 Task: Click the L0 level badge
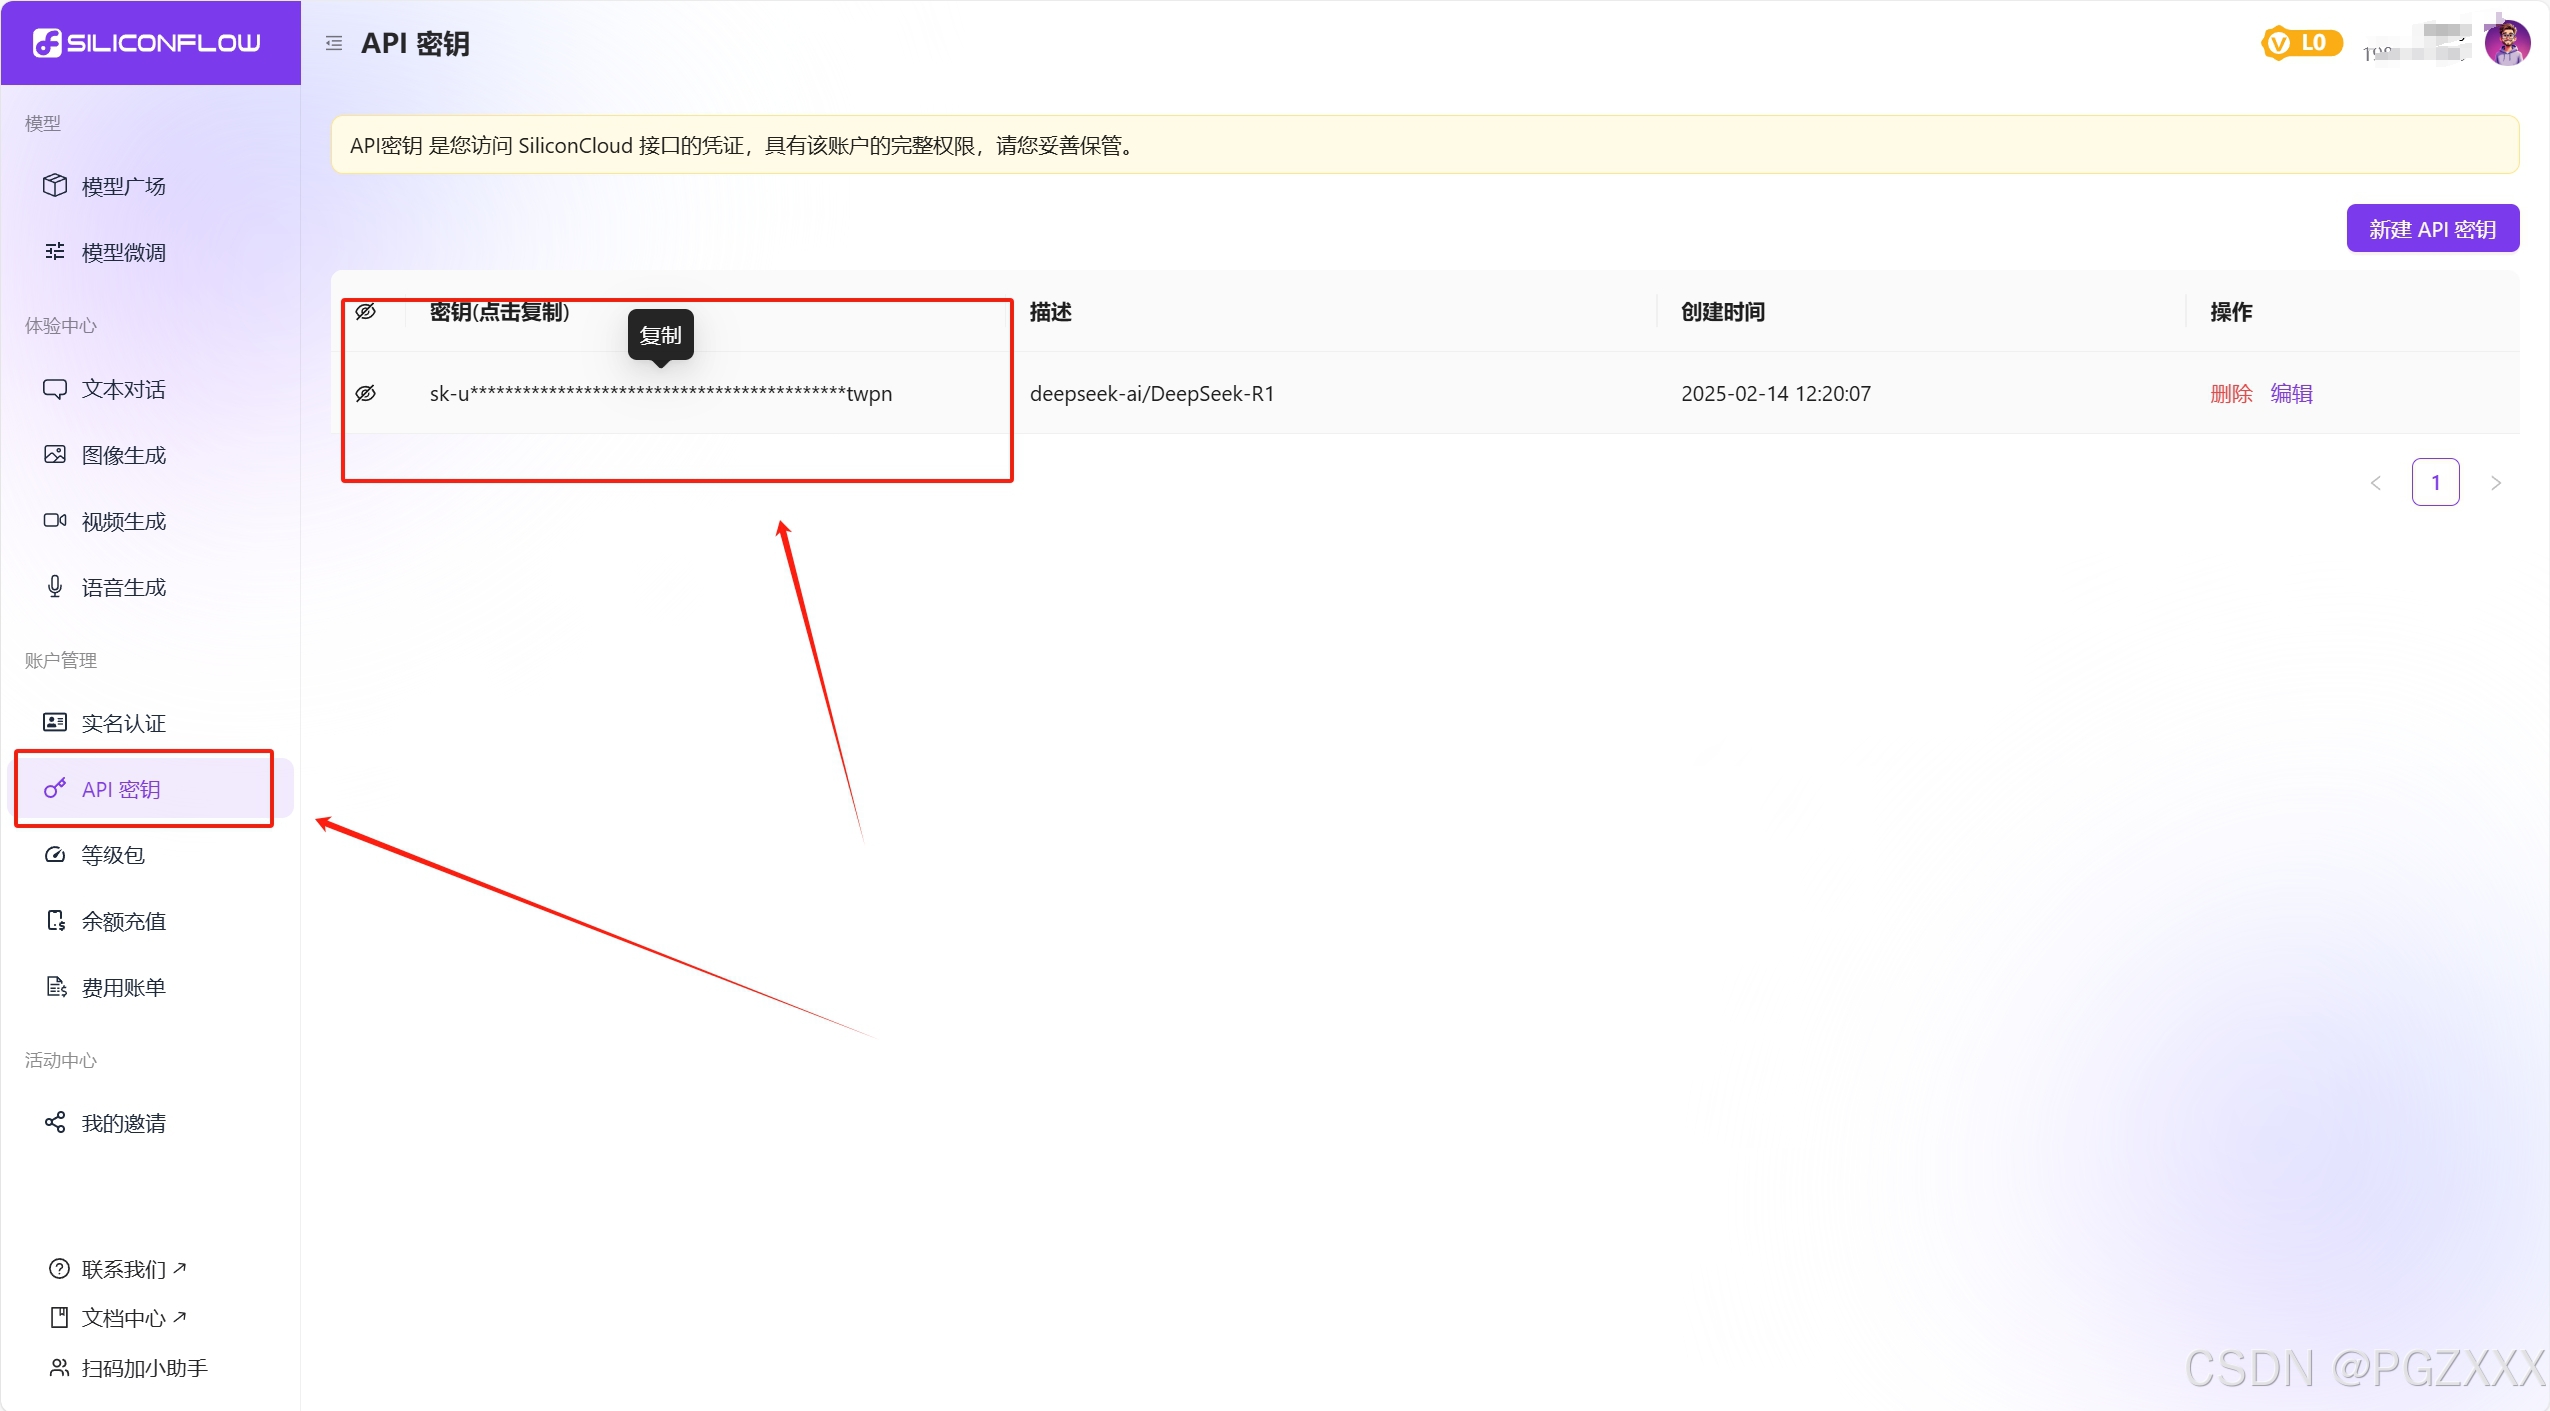[x=2301, y=43]
